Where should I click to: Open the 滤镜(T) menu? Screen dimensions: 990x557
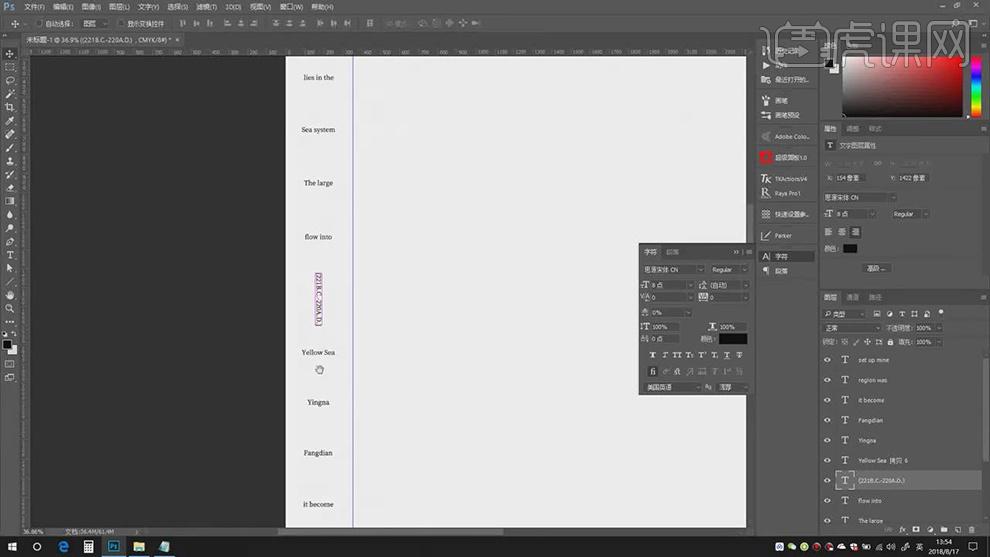(x=206, y=7)
